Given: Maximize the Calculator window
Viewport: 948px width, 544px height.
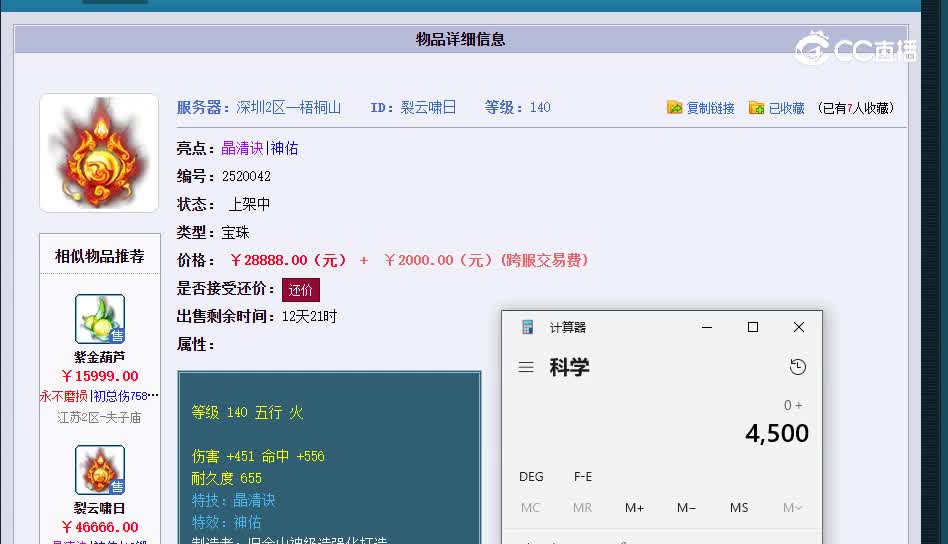Looking at the screenshot, I should (753, 327).
